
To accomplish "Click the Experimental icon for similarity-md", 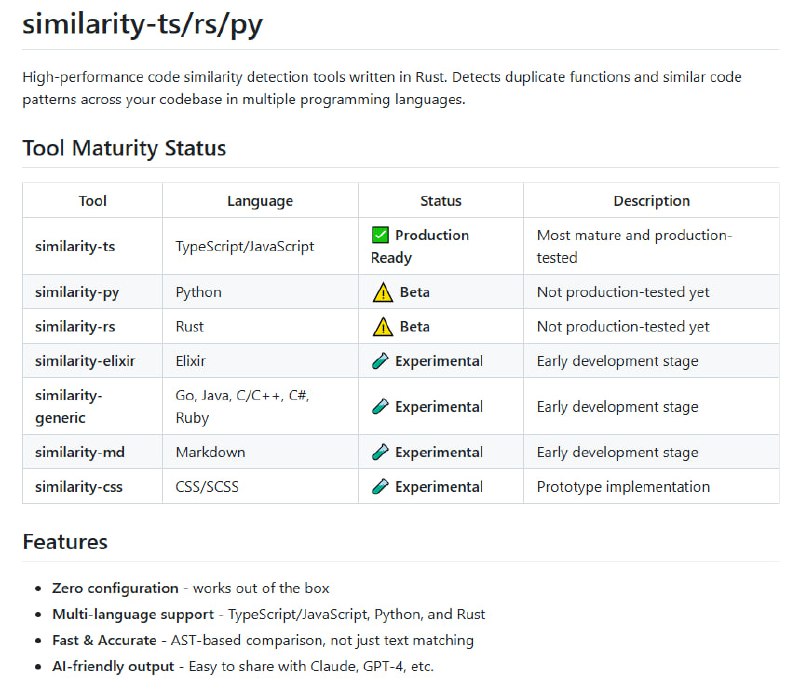I will [x=378, y=451].
